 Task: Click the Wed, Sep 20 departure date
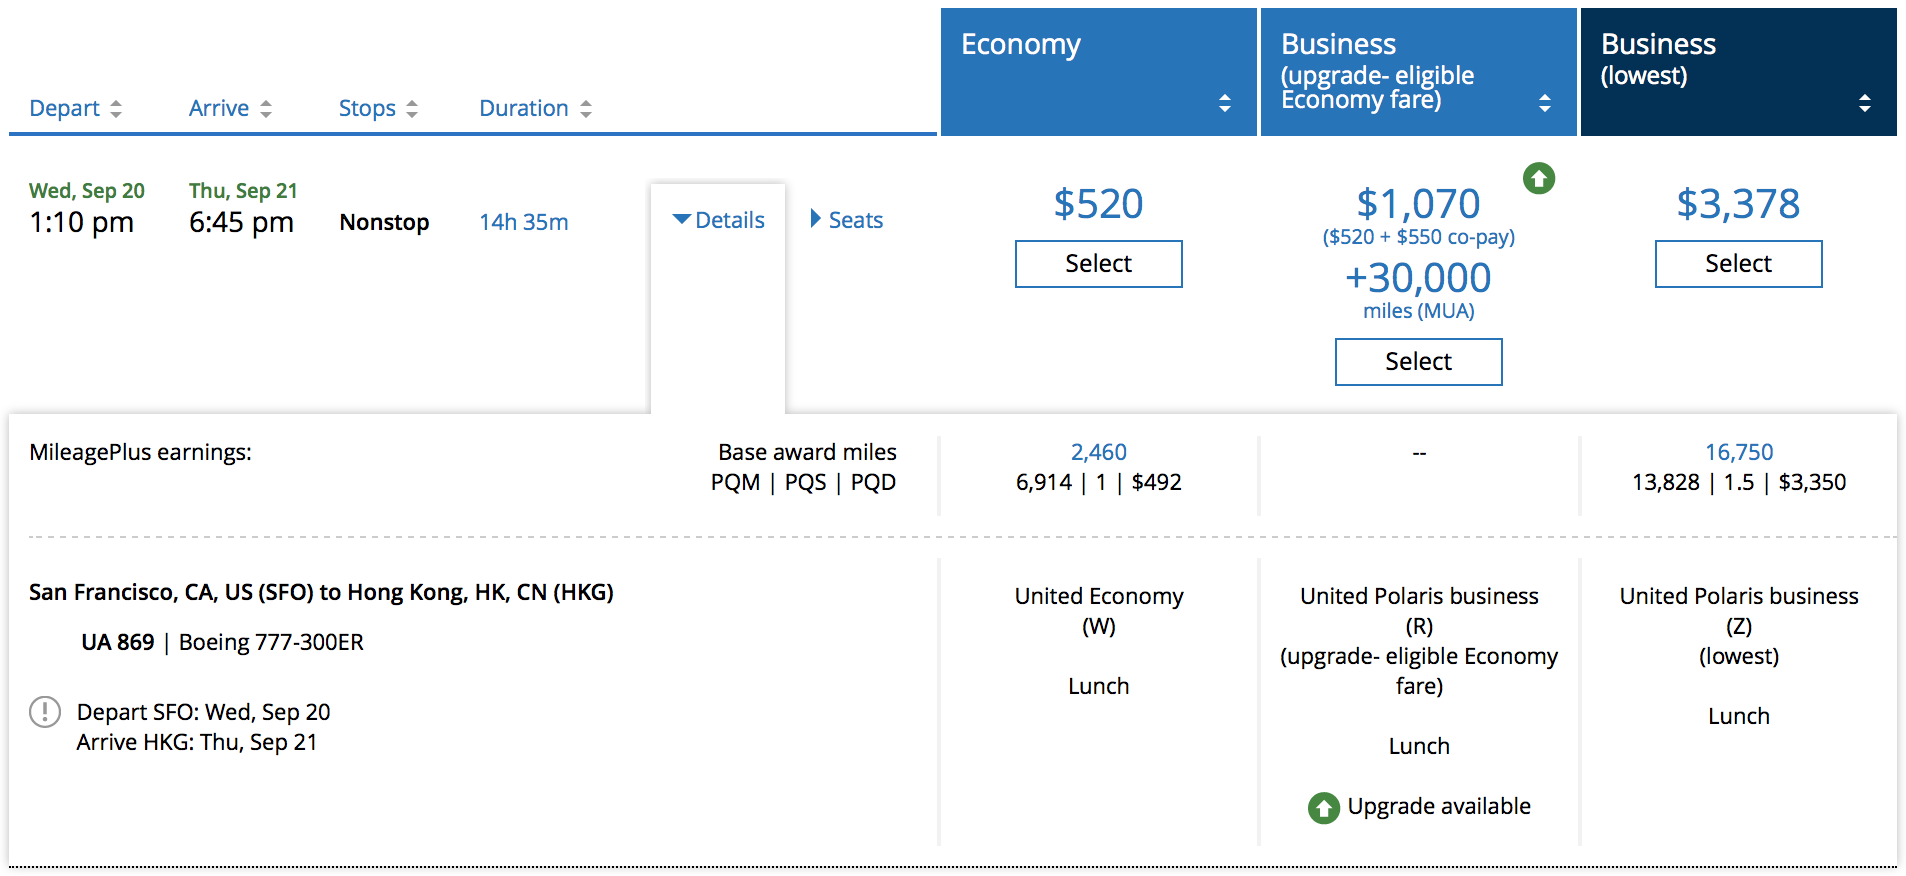pyautogui.click(x=87, y=190)
